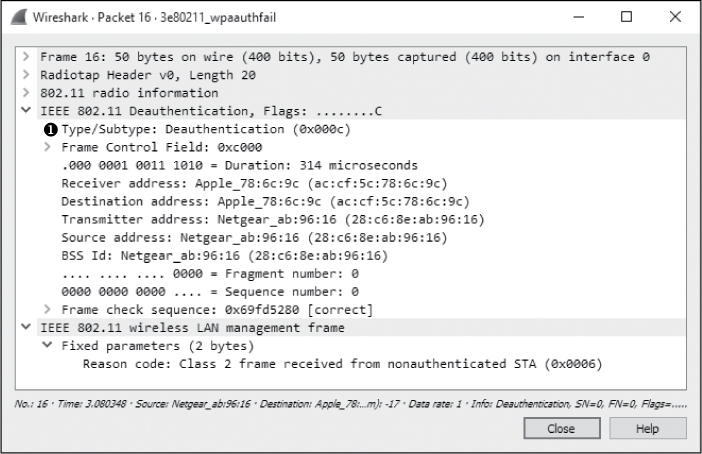The height and width of the screenshot is (454, 702).
Task: Select the Type/Subtype: Deauthentication line
Action: coord(205,129)
